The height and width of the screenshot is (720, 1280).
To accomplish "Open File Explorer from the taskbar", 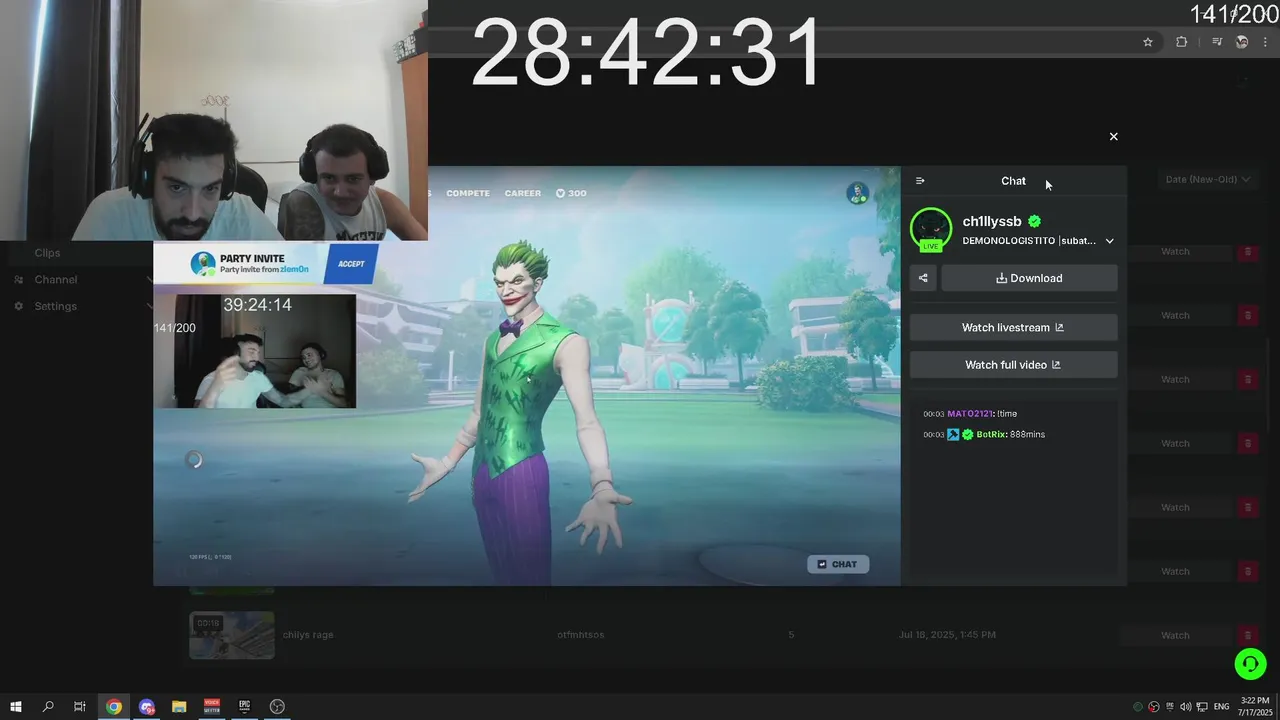I will coord(179,706).
